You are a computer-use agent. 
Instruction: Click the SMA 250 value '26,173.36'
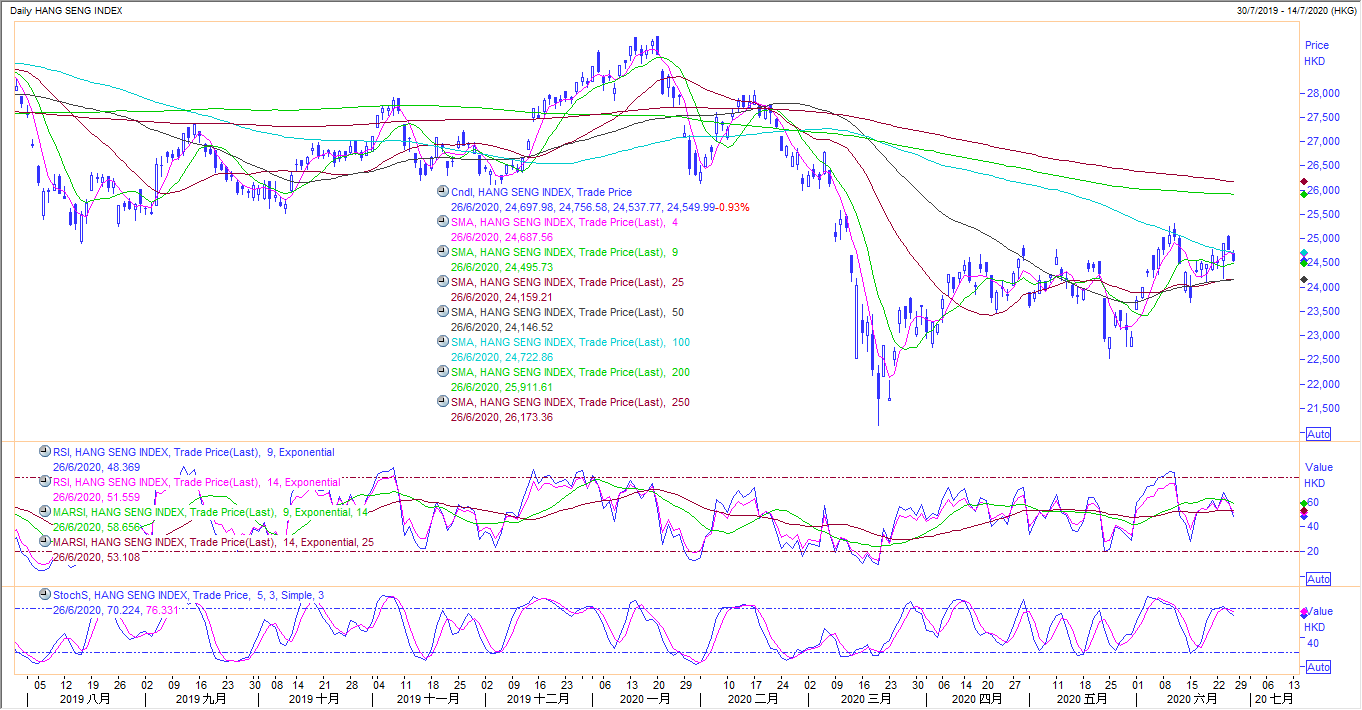[530, 417]
